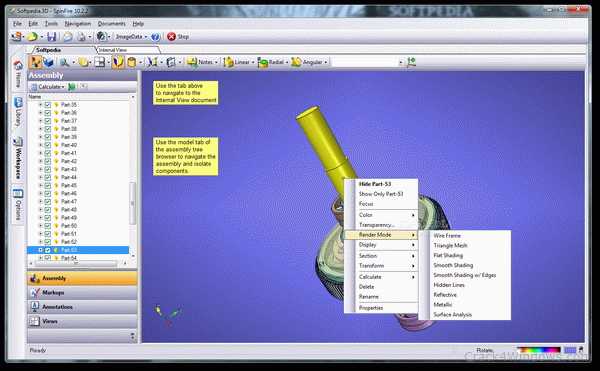Open the ImageData dropdown arrow
Viewport: 600px width, 371px height.
146,37
